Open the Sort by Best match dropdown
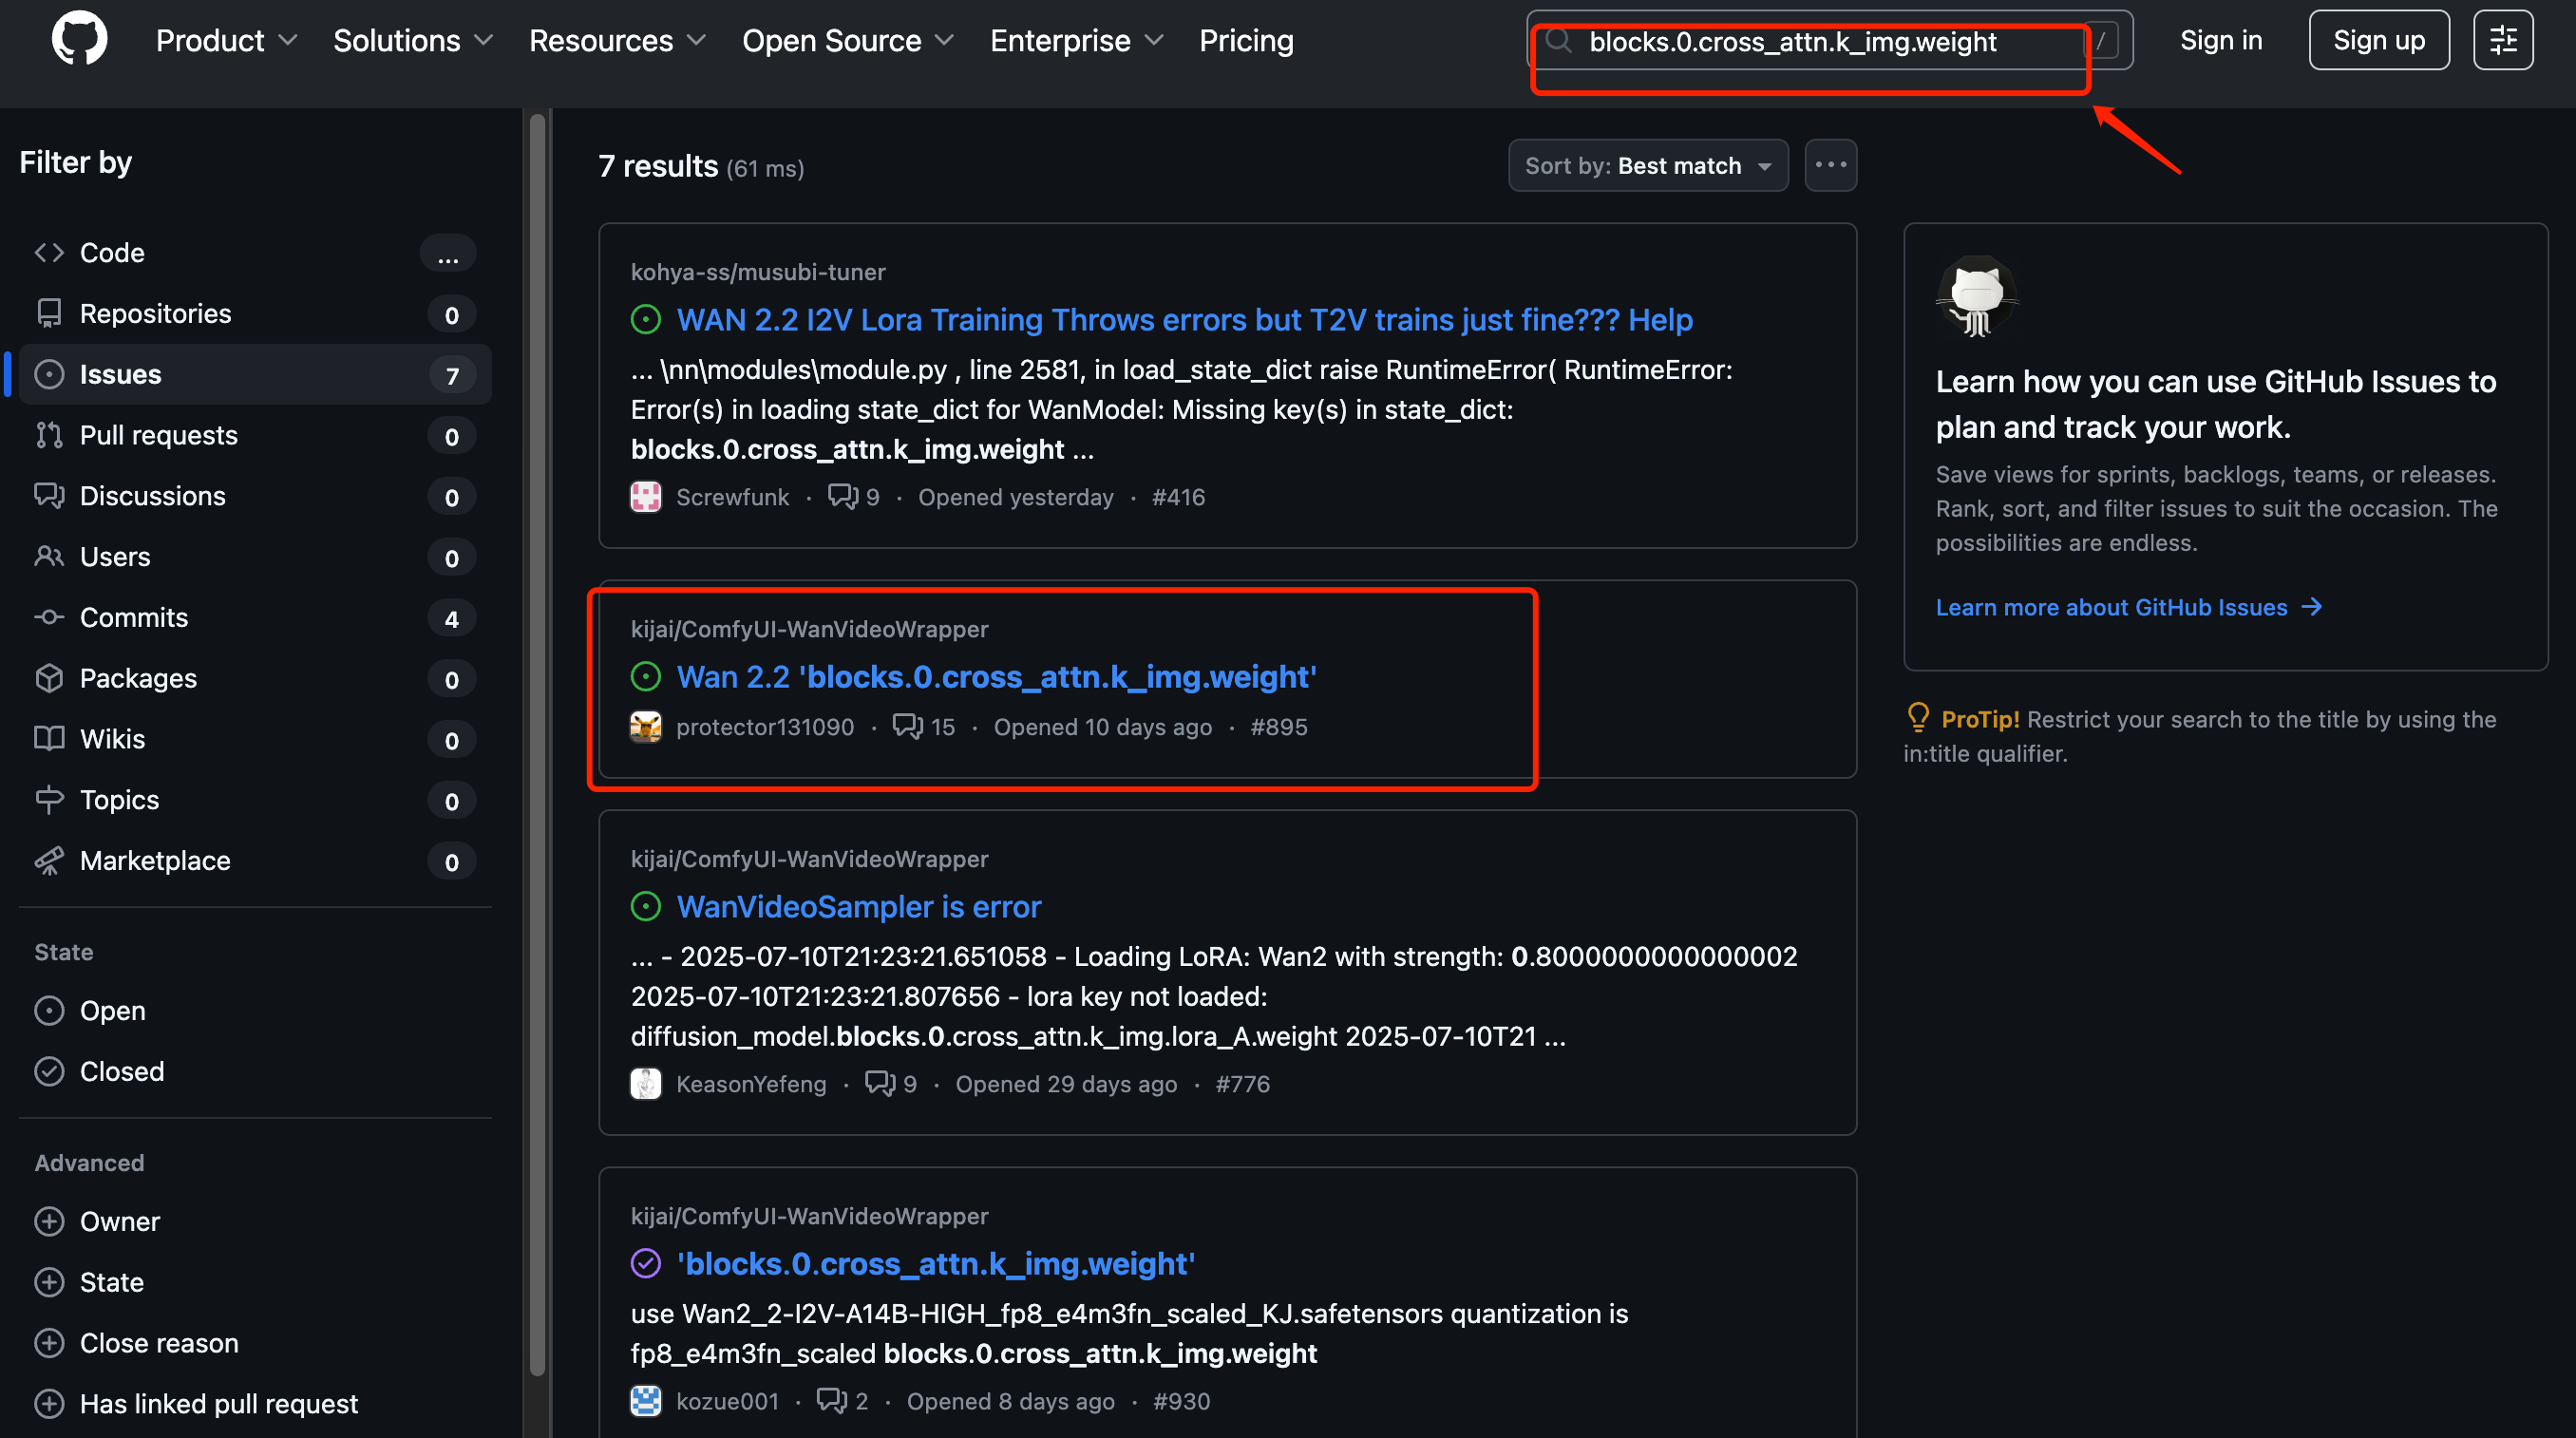The image size is (2576, 1438). pyautogui.click(x=1648, y=166)
